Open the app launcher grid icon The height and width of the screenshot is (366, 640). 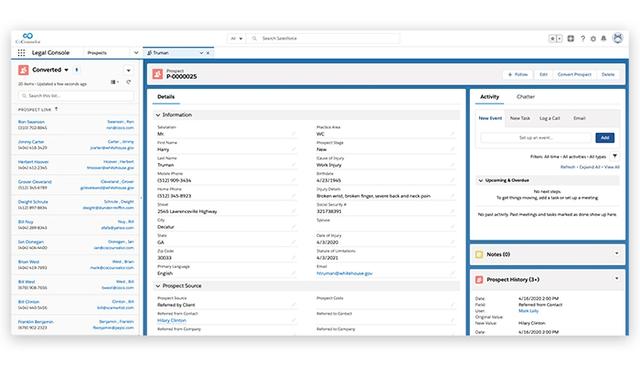(21, 53)
